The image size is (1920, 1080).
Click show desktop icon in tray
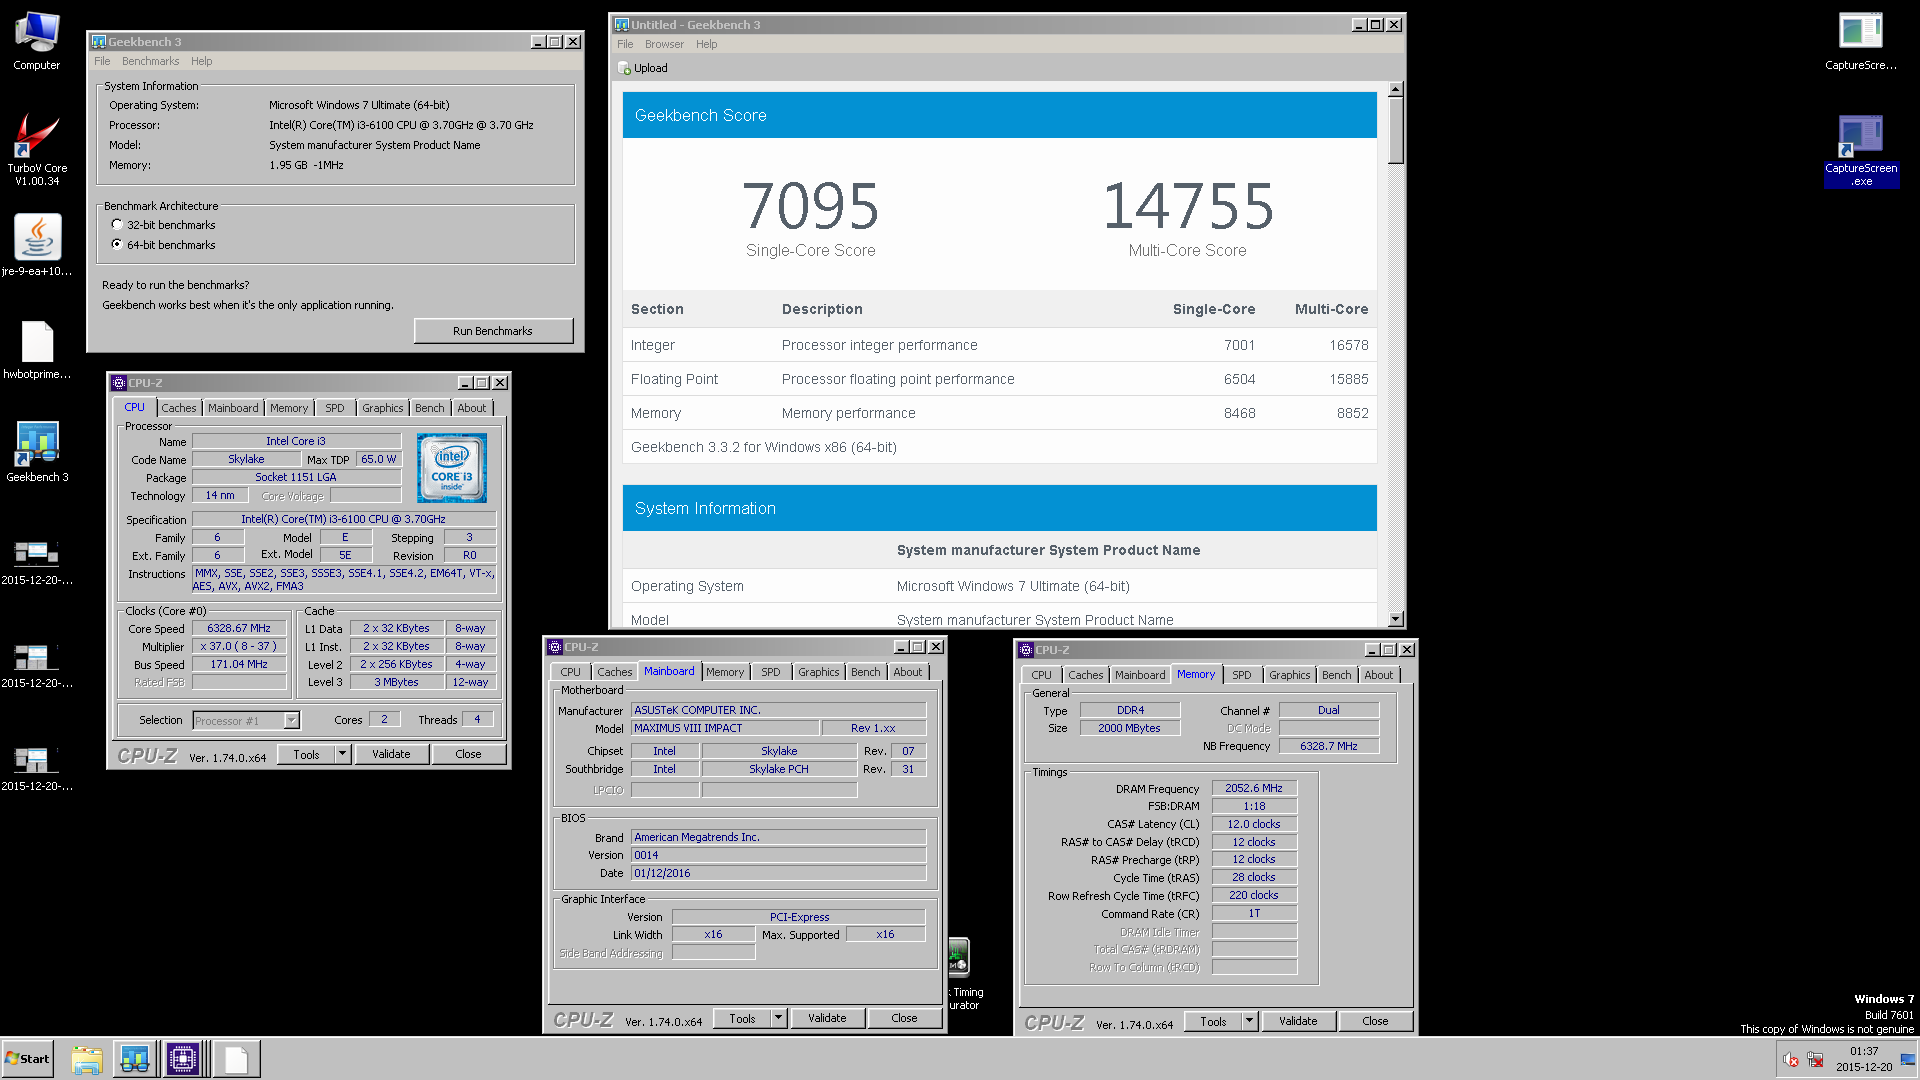[1908, 1059]
